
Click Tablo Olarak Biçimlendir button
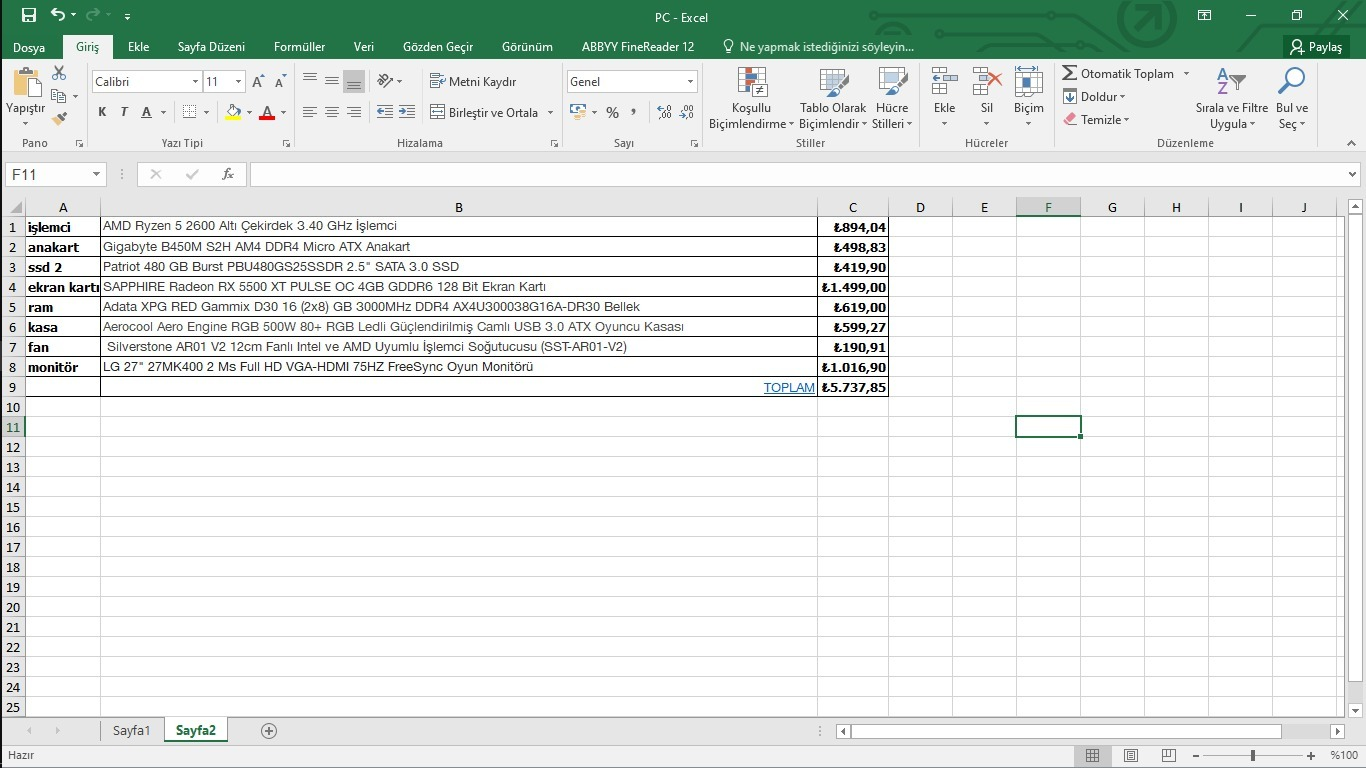[x=833, y=99]
